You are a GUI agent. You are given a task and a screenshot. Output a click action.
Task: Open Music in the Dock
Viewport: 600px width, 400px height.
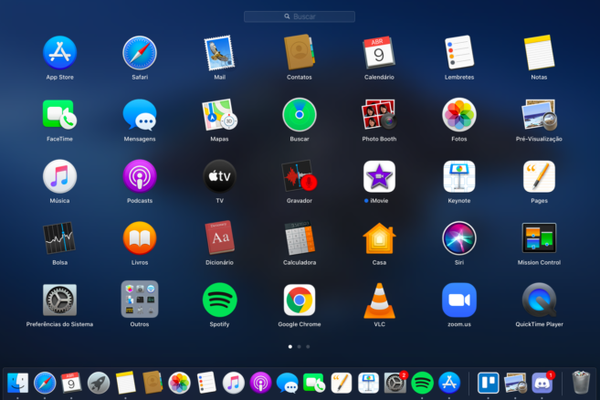coord(233,383)
